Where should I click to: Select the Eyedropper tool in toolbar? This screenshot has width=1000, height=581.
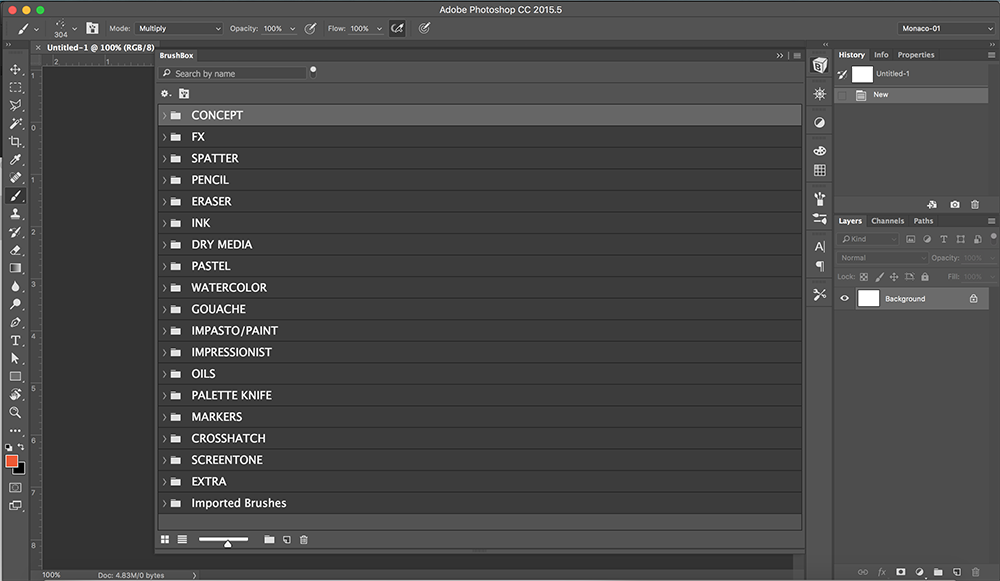point(15,159)
